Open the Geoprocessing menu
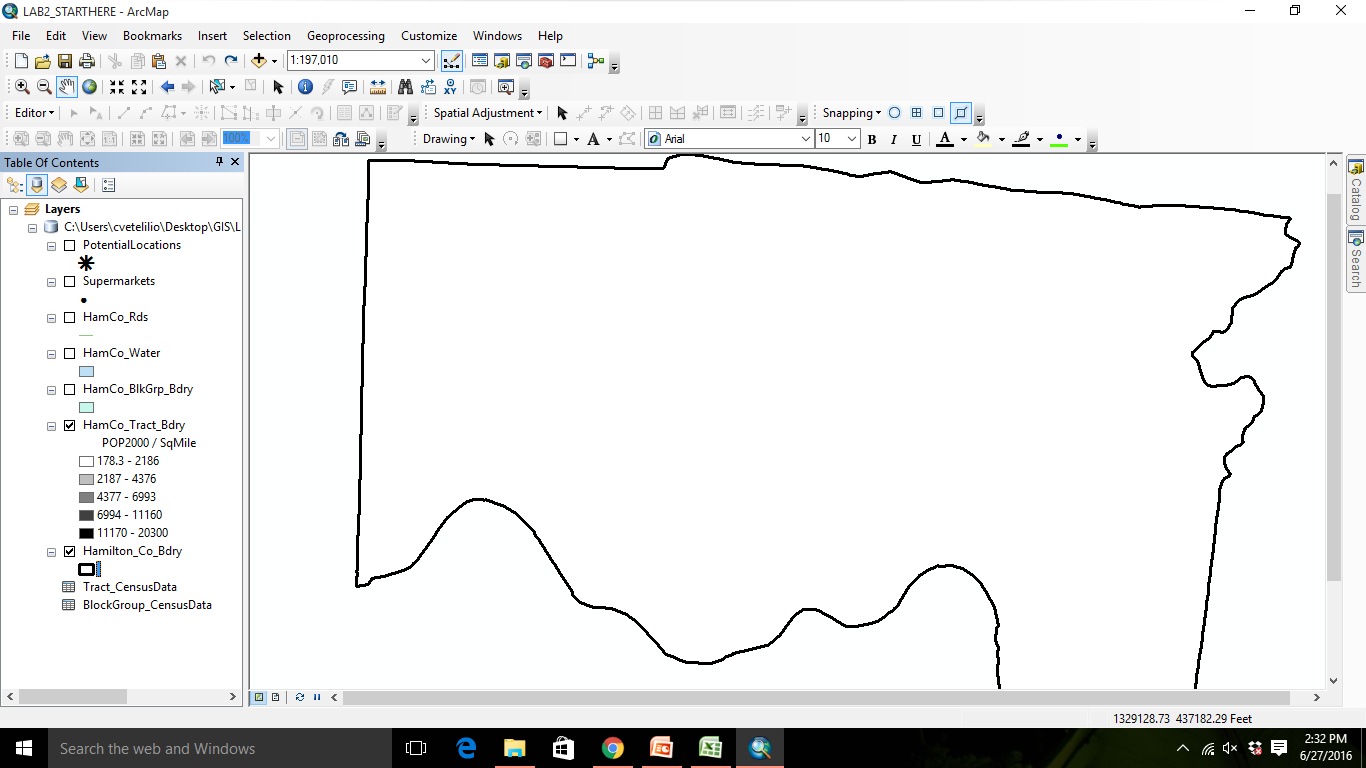This screenshot has width=1366, height=768. (x=346, y=36)
